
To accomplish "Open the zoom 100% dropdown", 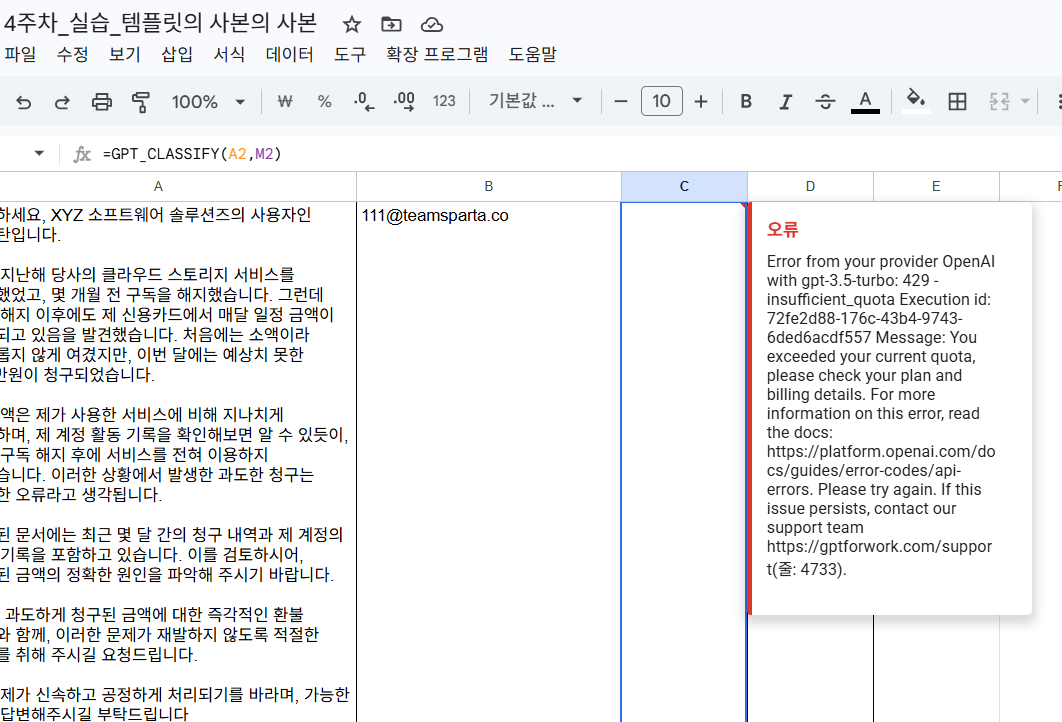I will (x=208, y=102).
